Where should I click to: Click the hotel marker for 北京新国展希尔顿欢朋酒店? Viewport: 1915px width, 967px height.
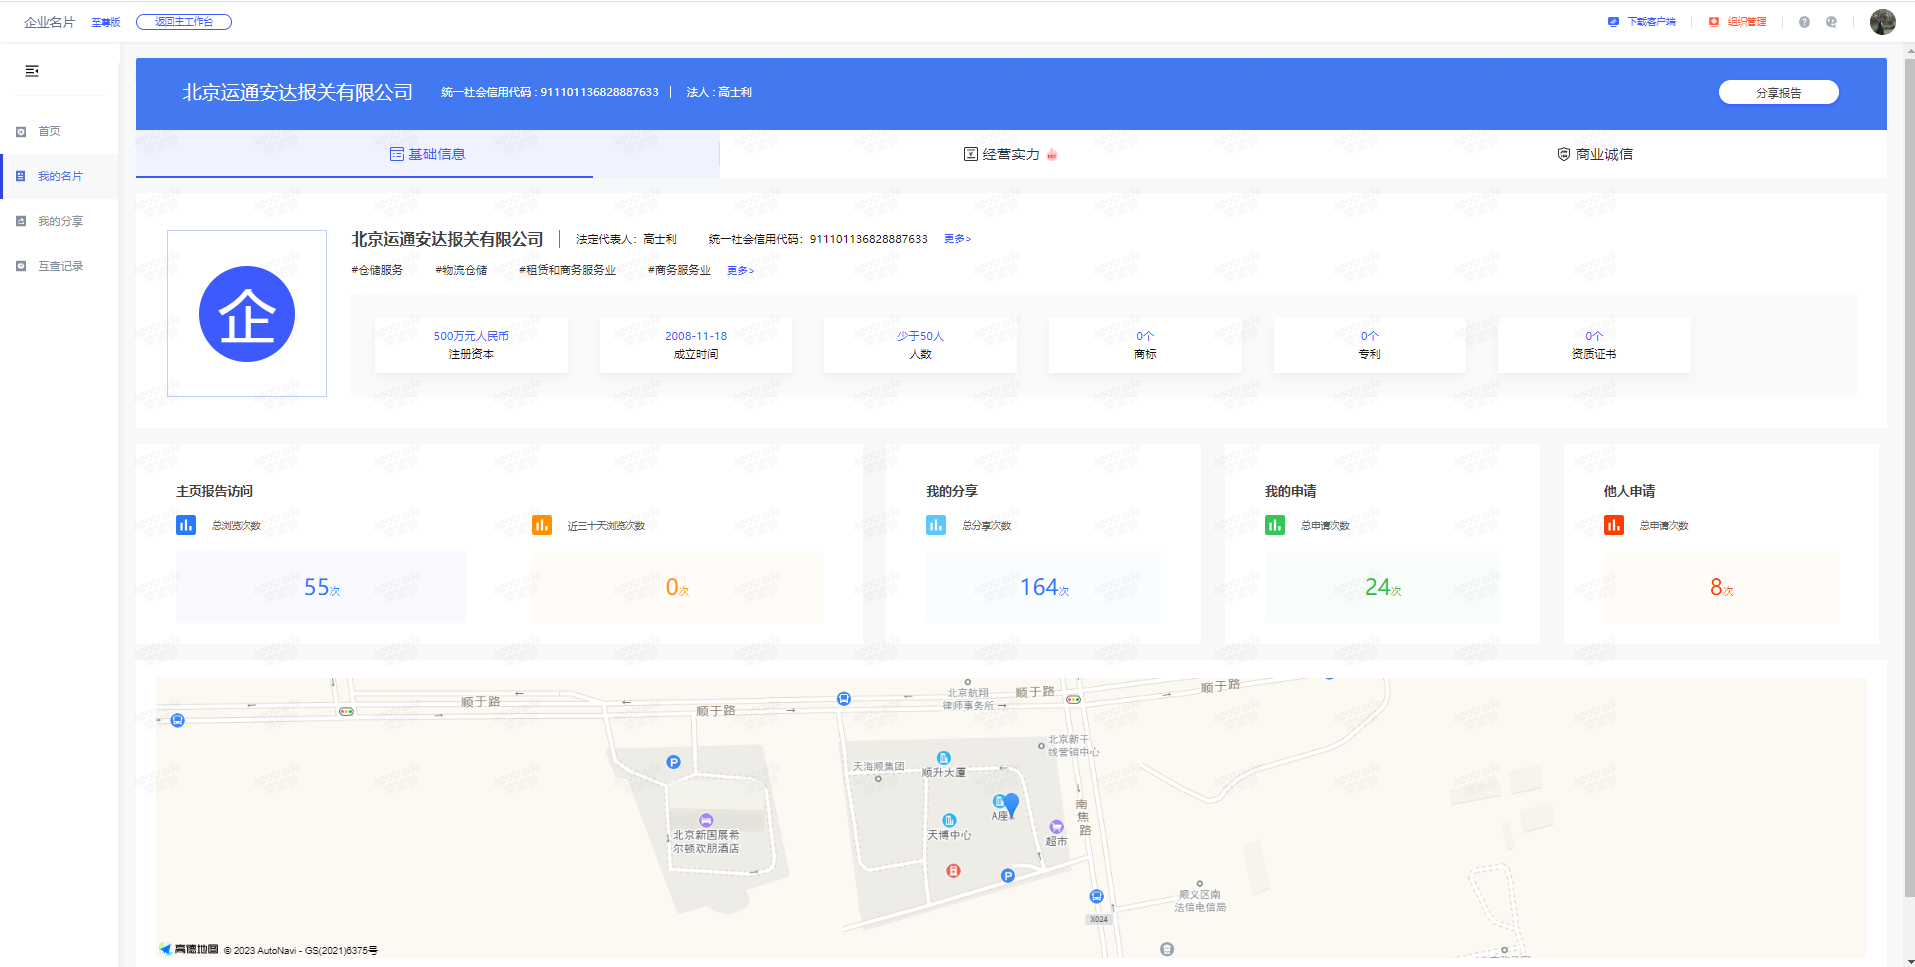click(x=706, y=821)
